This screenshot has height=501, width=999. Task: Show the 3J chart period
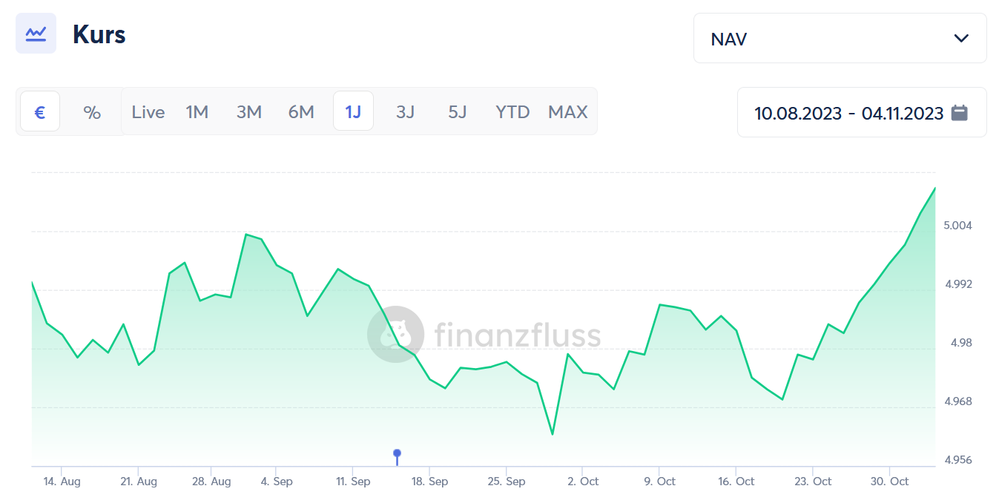[405, 112]
